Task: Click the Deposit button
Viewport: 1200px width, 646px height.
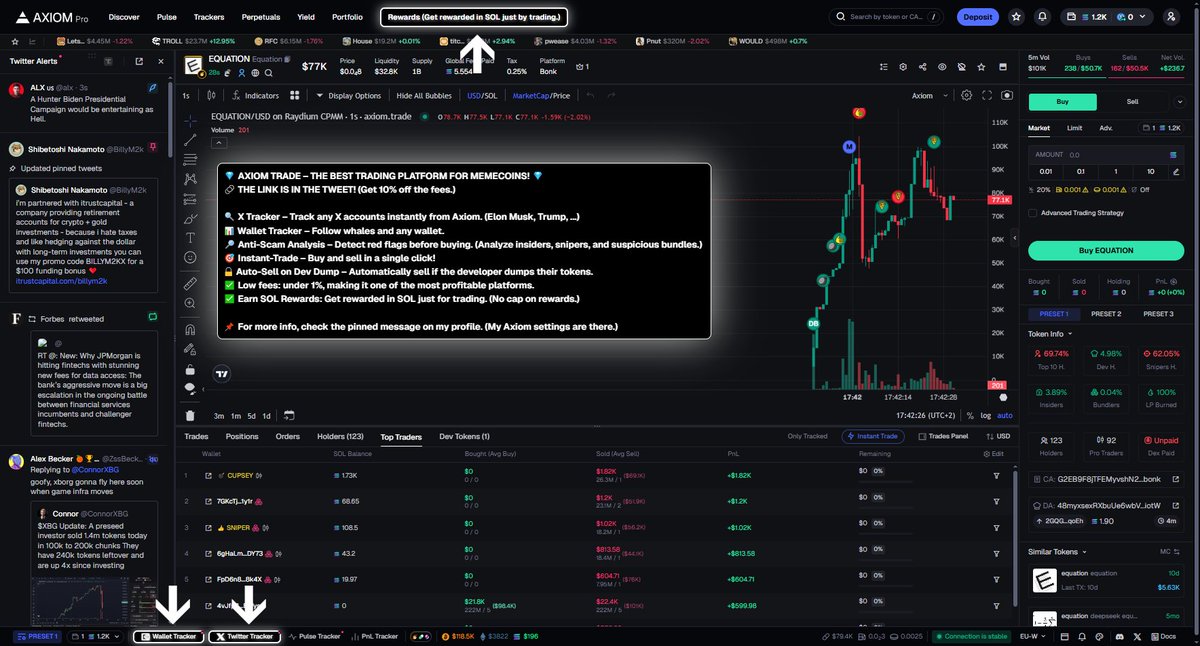Action: click(978, 17)
